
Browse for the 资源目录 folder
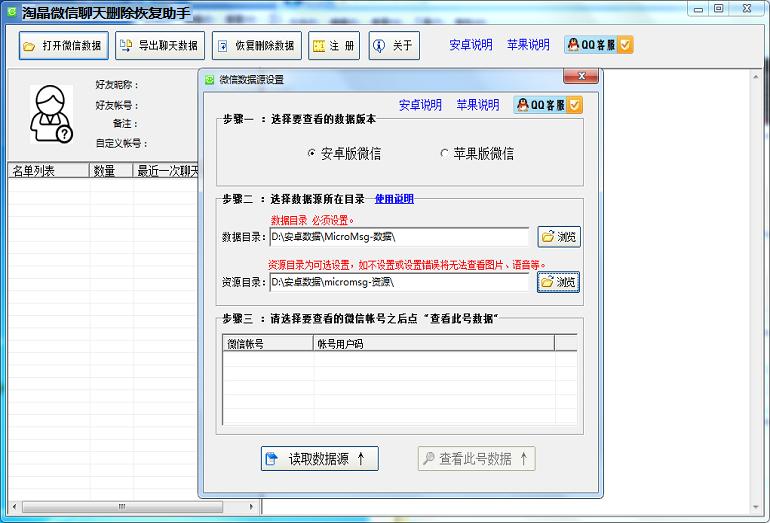pos(558,282)
